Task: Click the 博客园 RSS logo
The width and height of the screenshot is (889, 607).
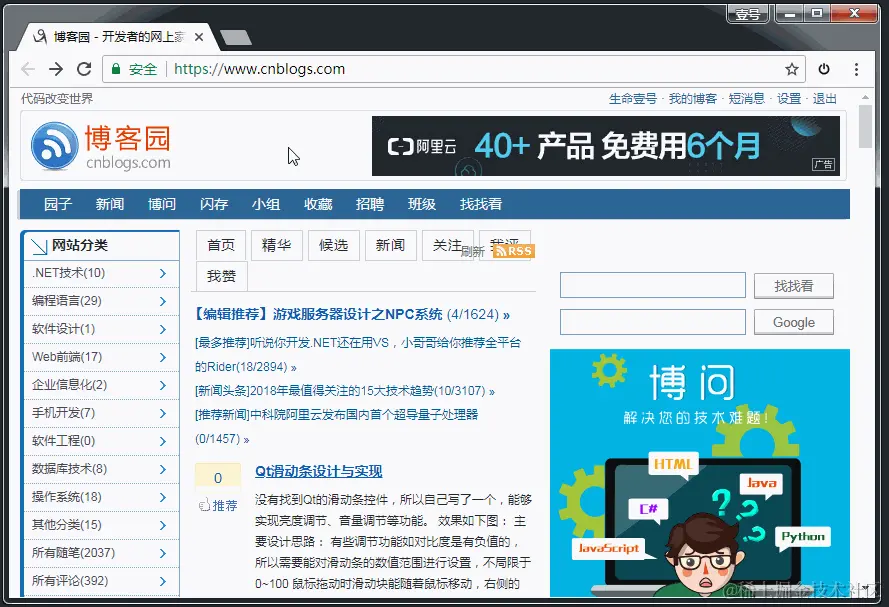Action: point(54,146)
